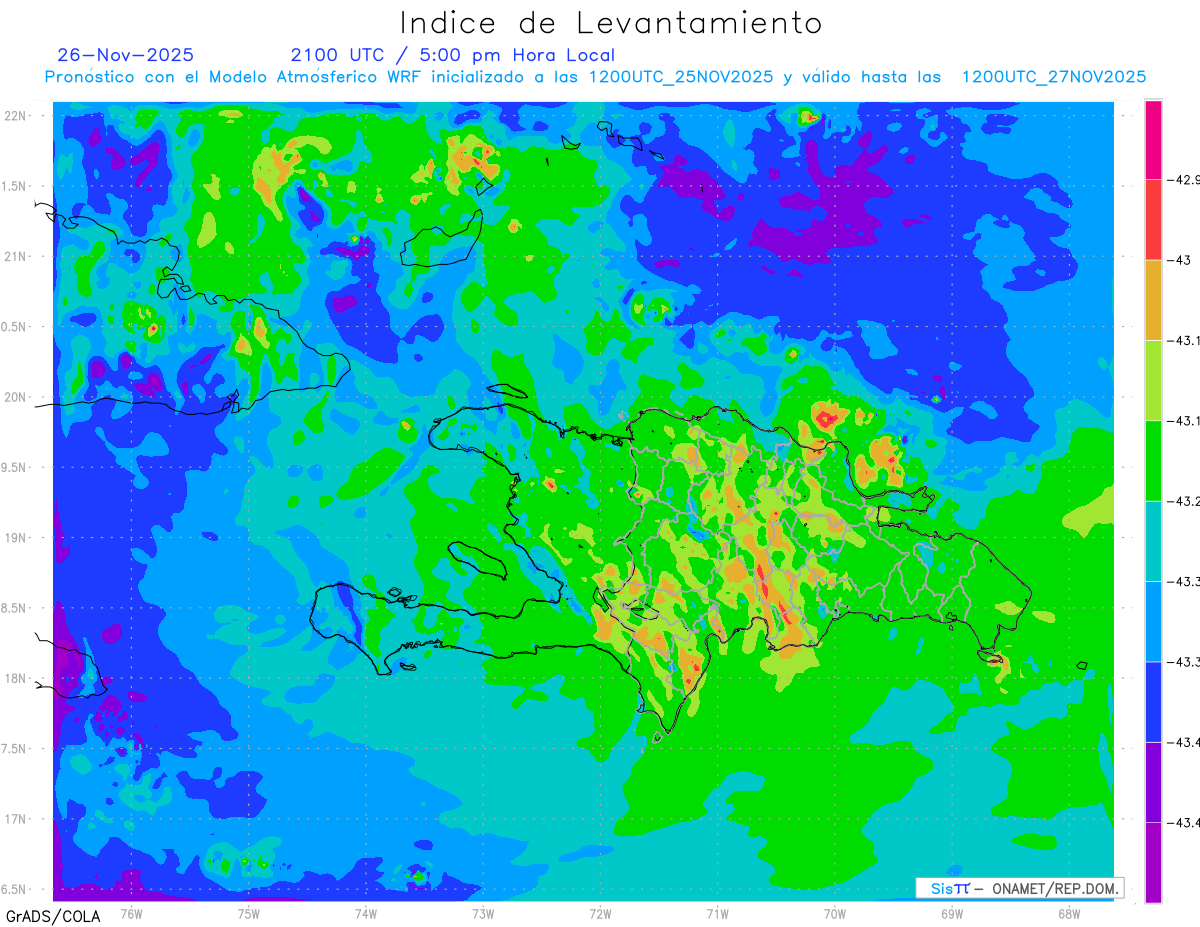Screen dimensions: 1200x927
Task: Click the "21N" latitude label
Action: pyautogui.click(x=16, y=256)
